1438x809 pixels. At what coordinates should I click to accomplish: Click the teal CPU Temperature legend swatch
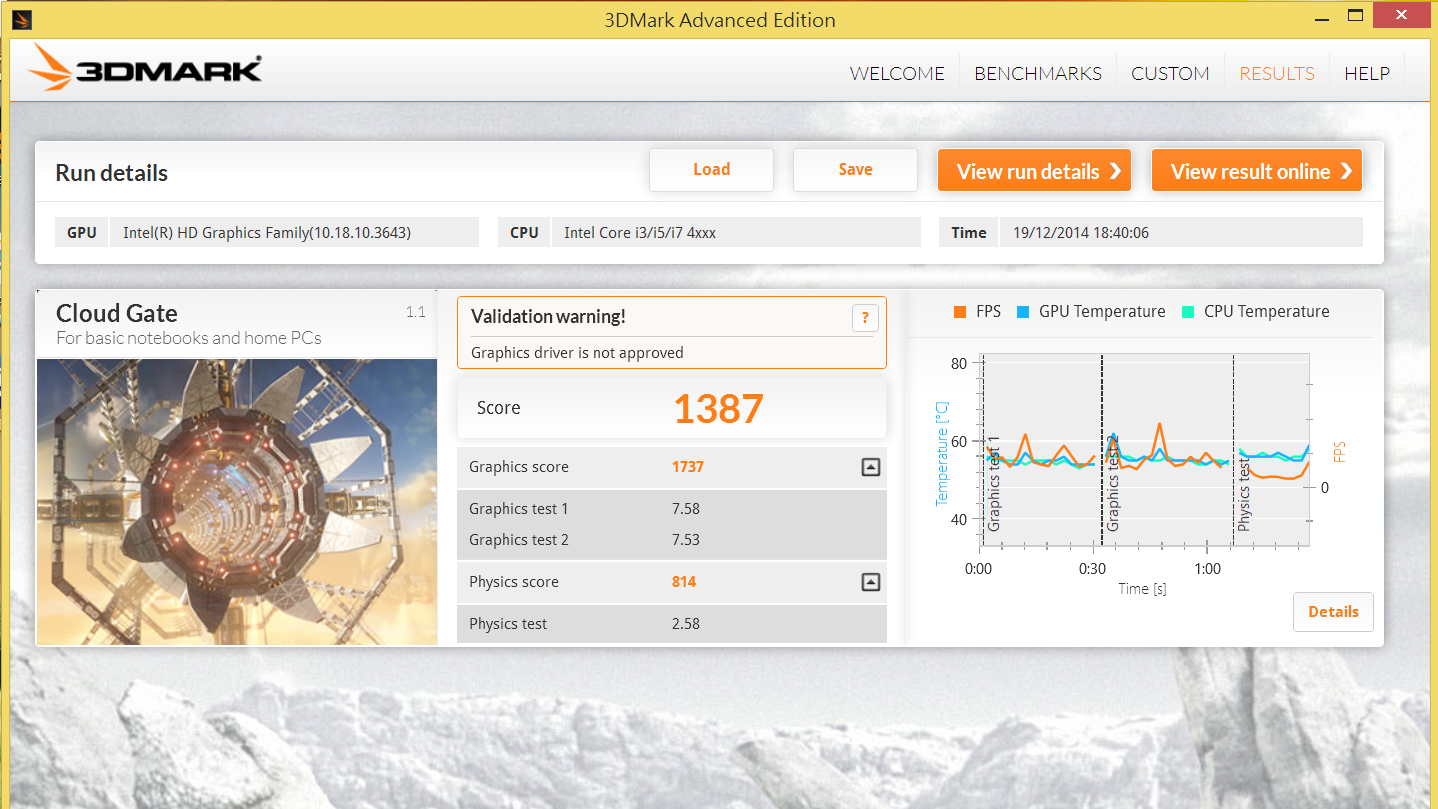[1187, 311]
